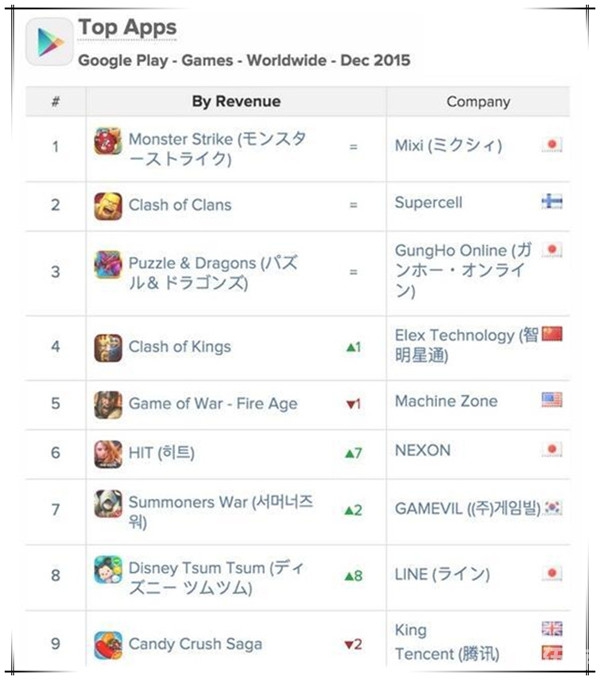600x680 pixels.
Task: Open the Clash of Kings icon
Action: (108, 348)
